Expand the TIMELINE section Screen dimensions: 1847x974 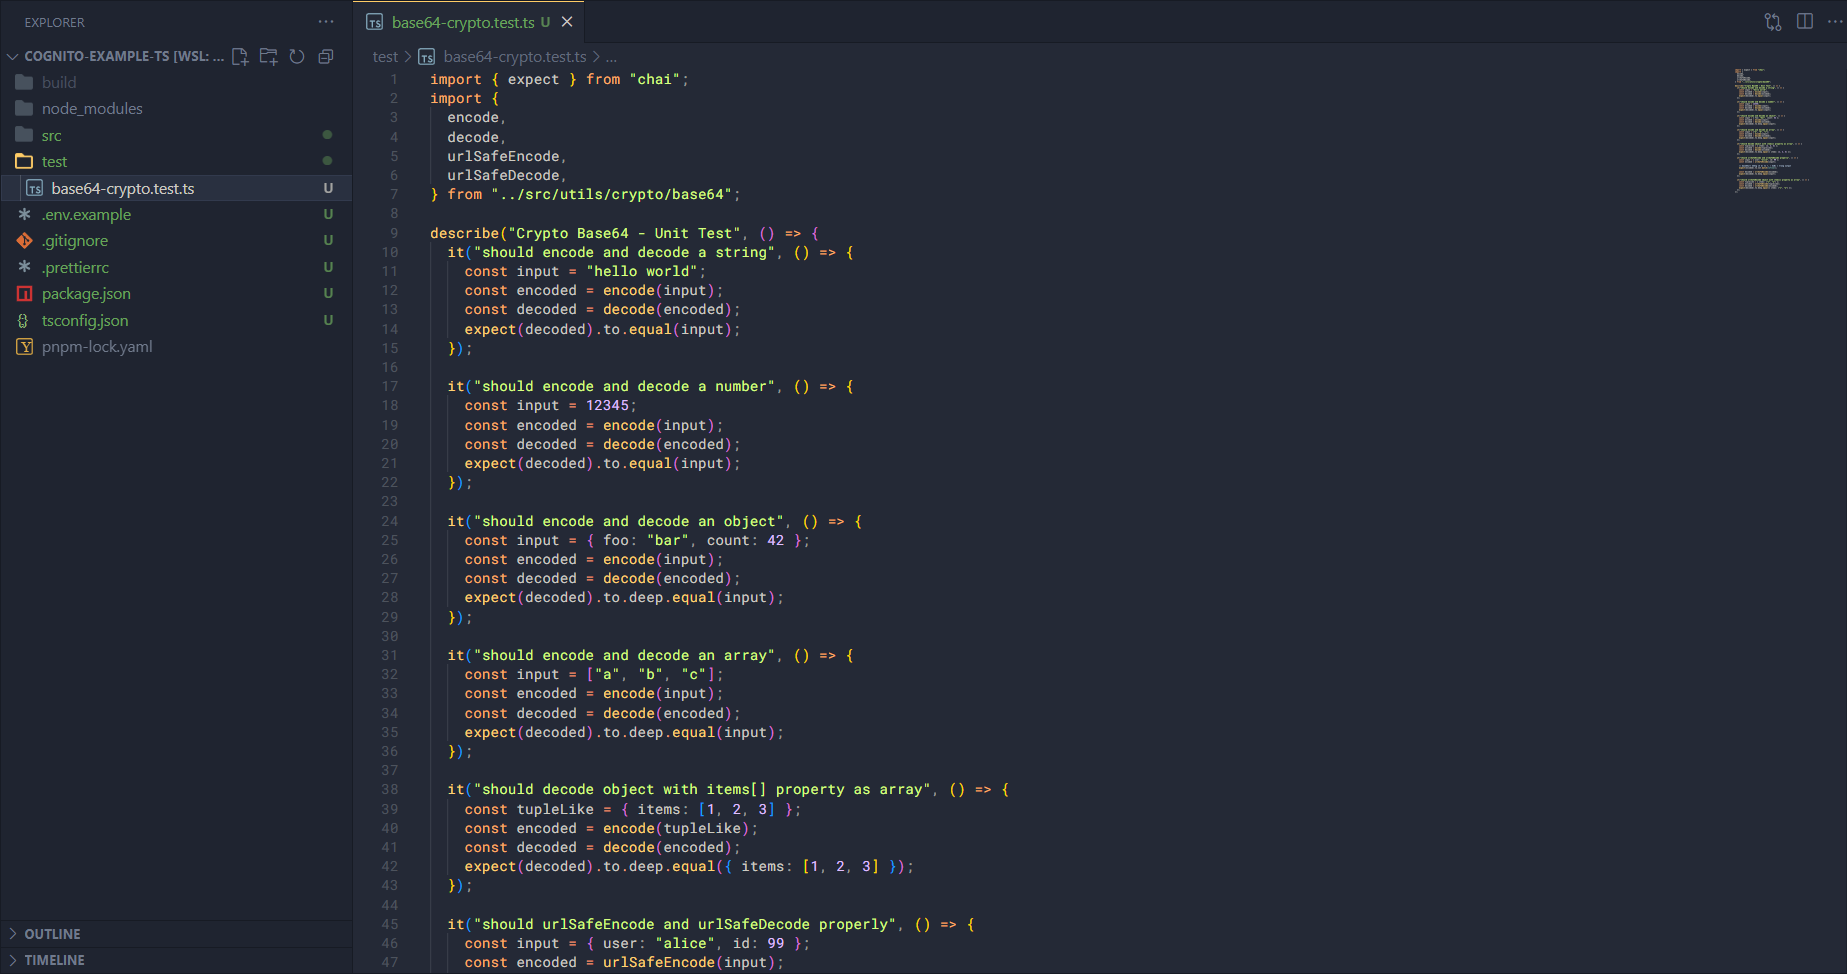pyautogui.click(x=54, y=960)
